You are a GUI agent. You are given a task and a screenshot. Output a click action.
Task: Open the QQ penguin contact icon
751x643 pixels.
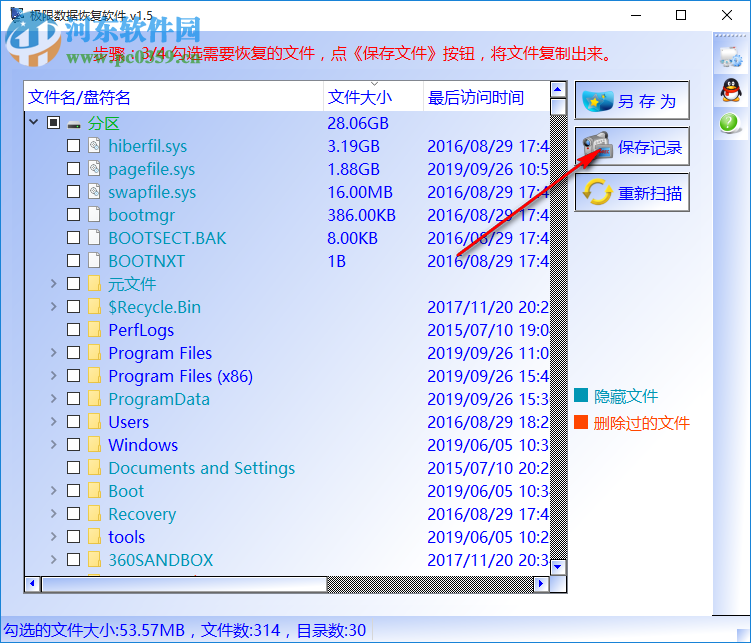click(730, 90)
